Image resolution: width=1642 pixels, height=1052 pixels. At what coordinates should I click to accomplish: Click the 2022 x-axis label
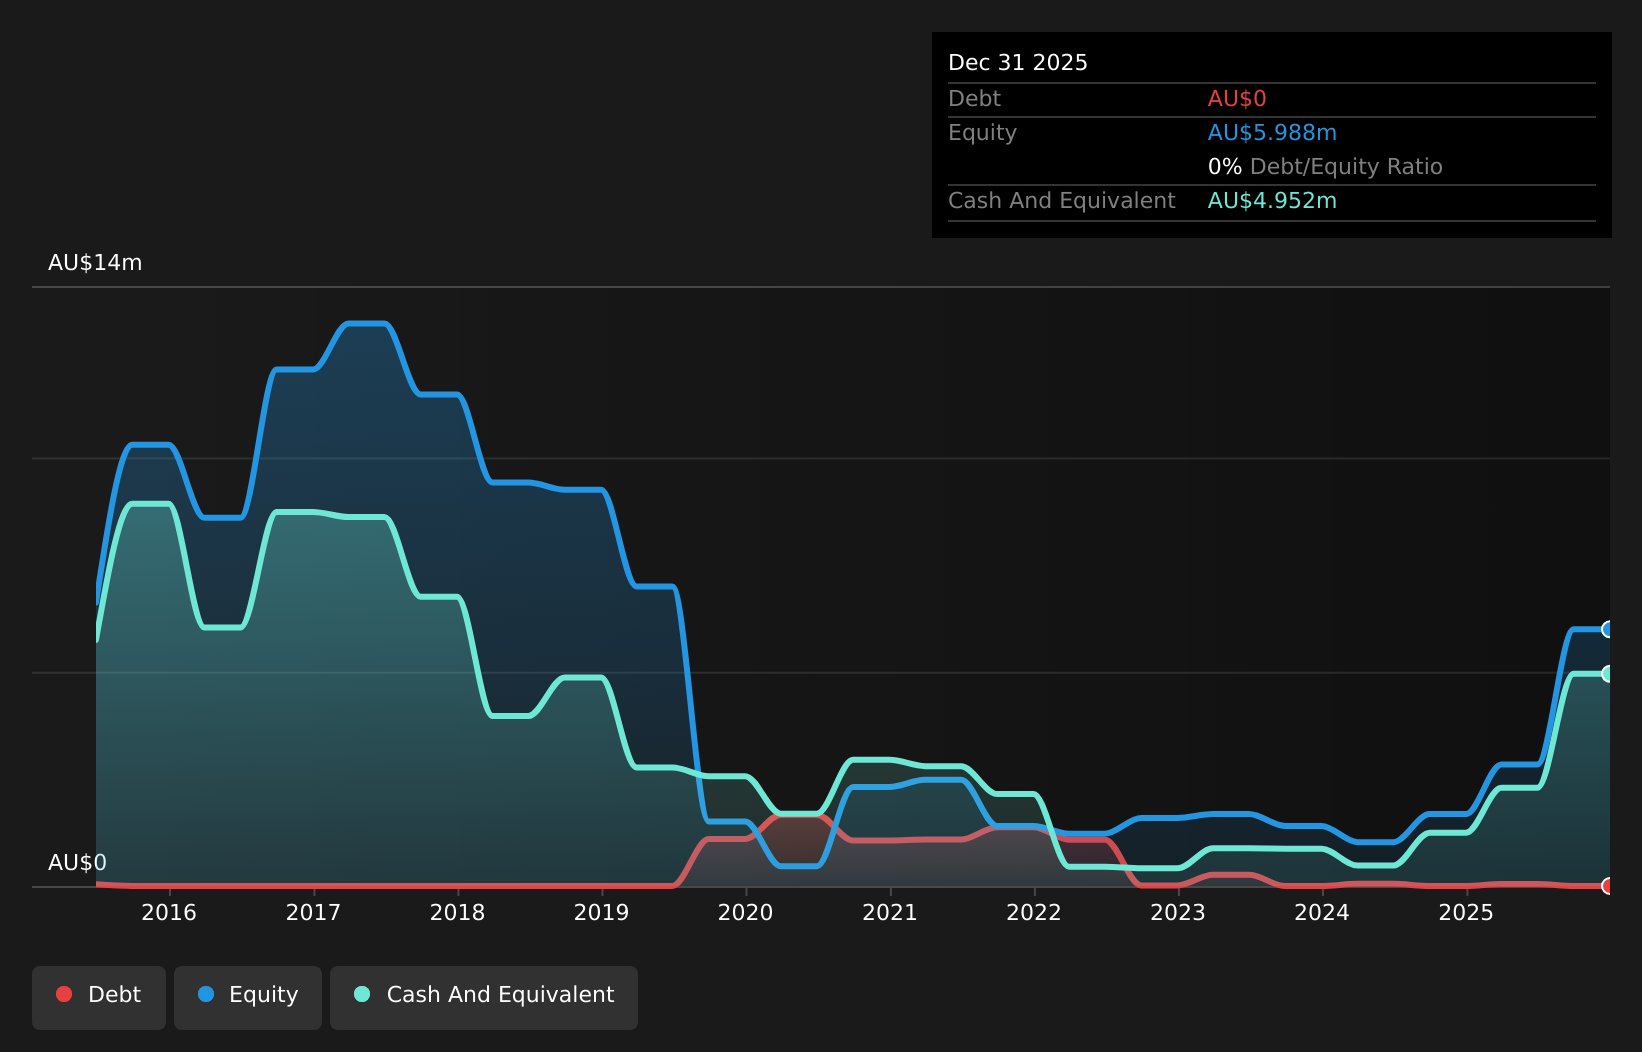pyautogui.click(x=1034, y=912)
